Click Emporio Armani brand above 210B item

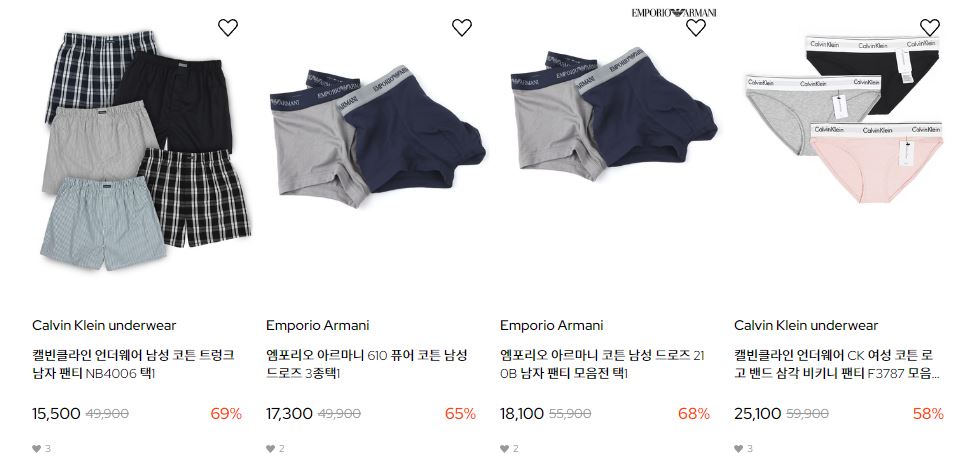(x=552, y=325)
